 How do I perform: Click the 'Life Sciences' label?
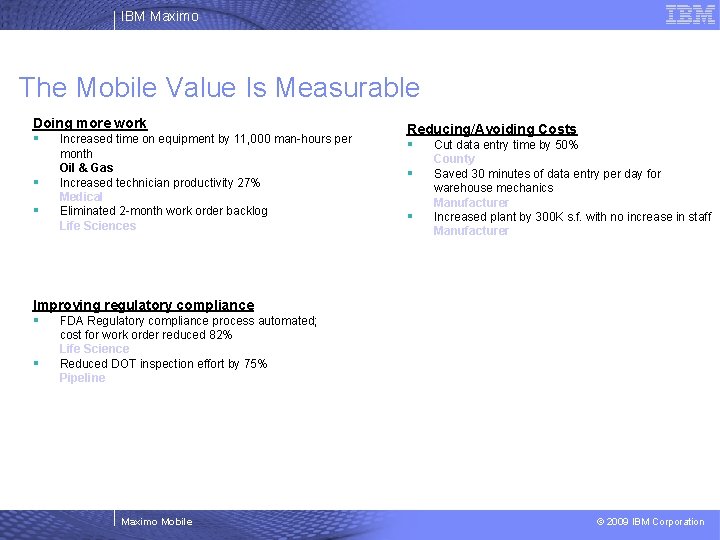point(98,225)
